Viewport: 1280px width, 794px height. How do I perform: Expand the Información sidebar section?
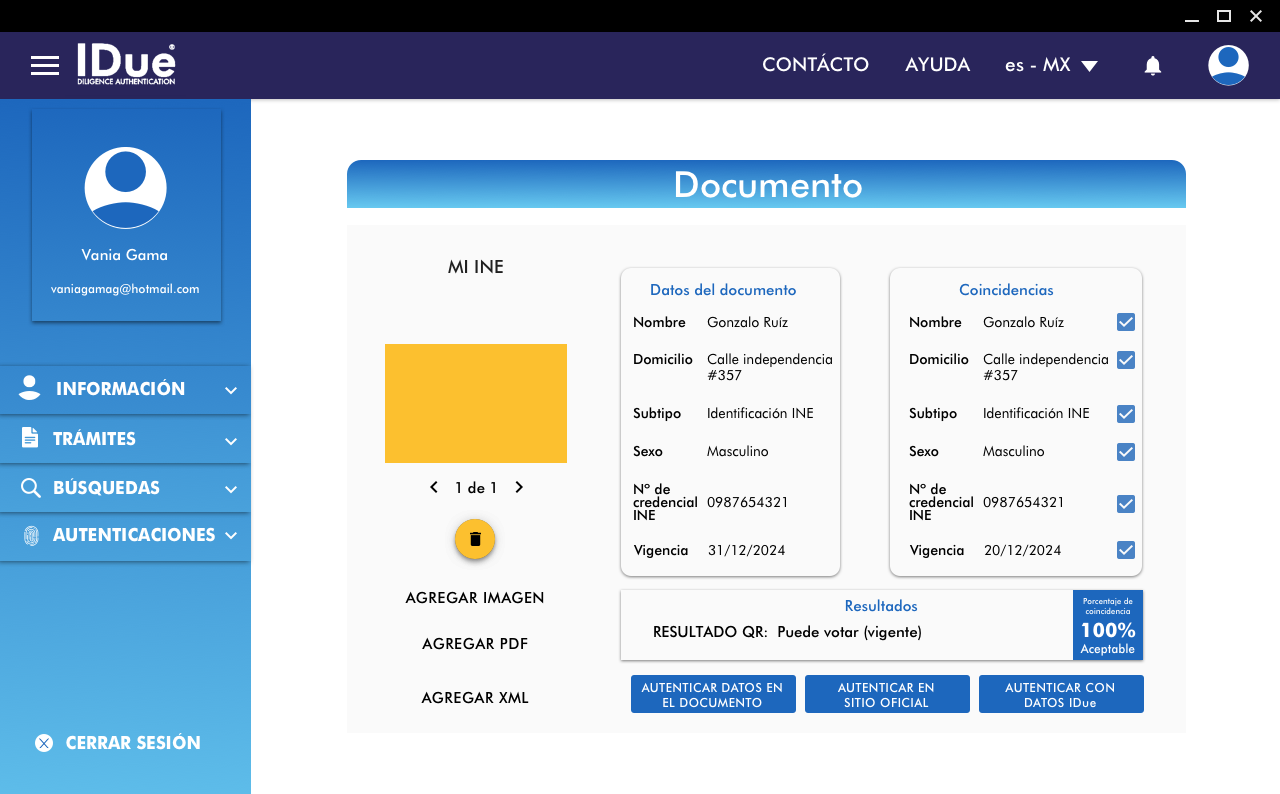tap(125, 389)
